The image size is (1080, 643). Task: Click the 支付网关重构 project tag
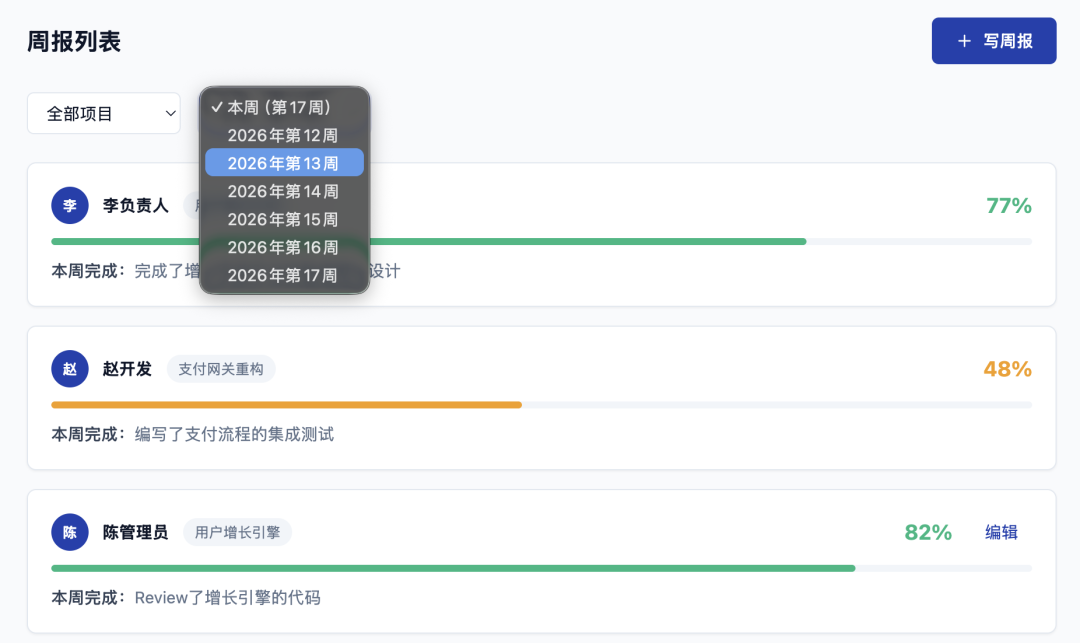point(221,369)
